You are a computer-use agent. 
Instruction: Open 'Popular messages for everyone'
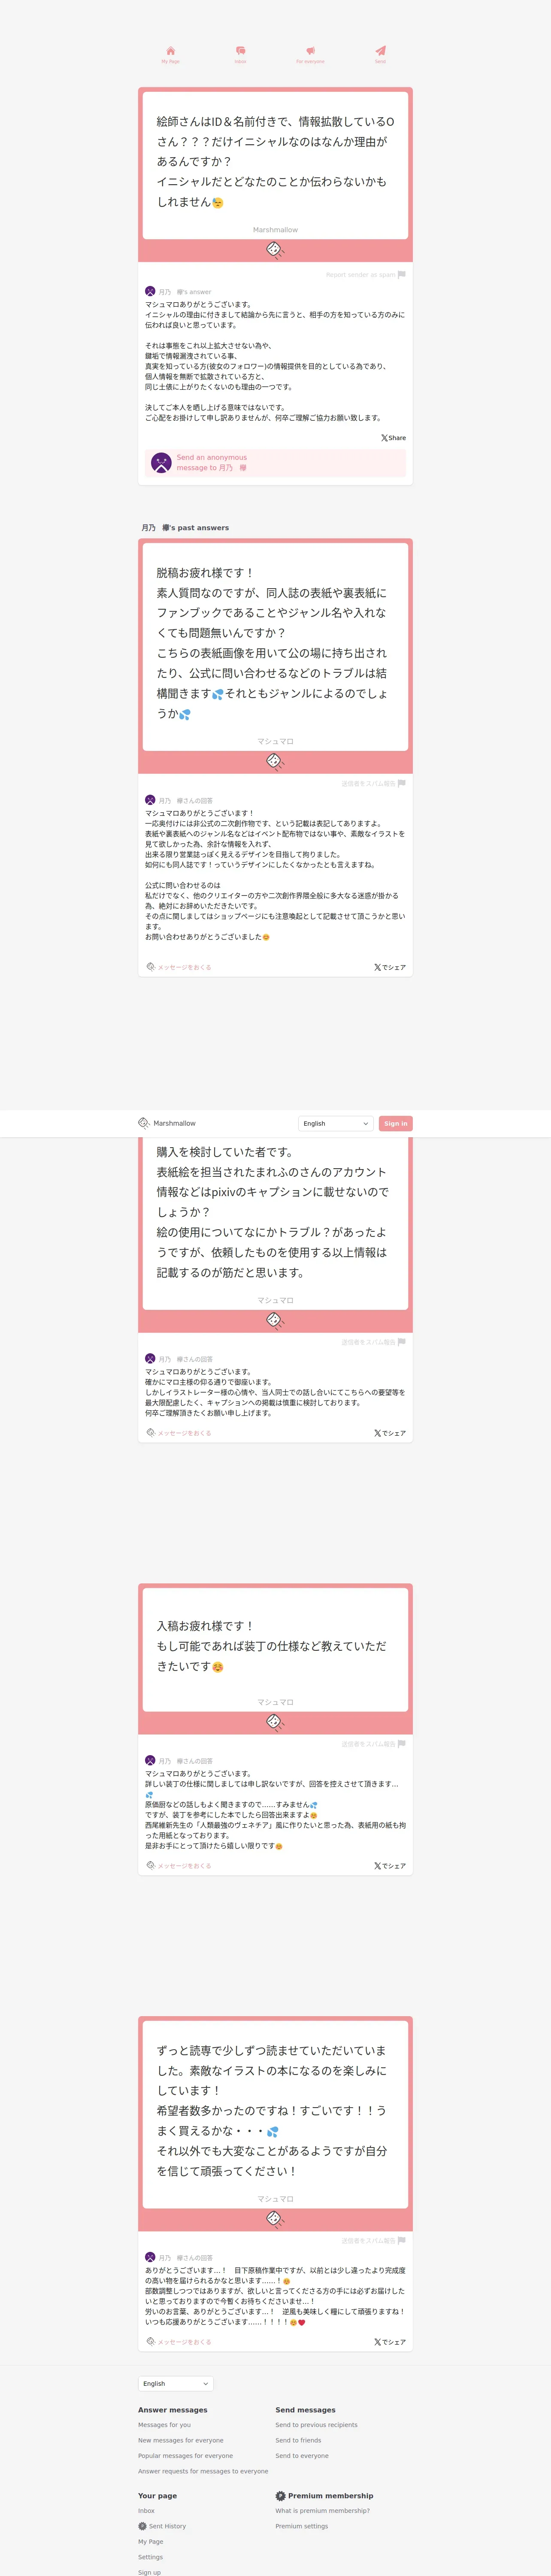pos(185,2456)
